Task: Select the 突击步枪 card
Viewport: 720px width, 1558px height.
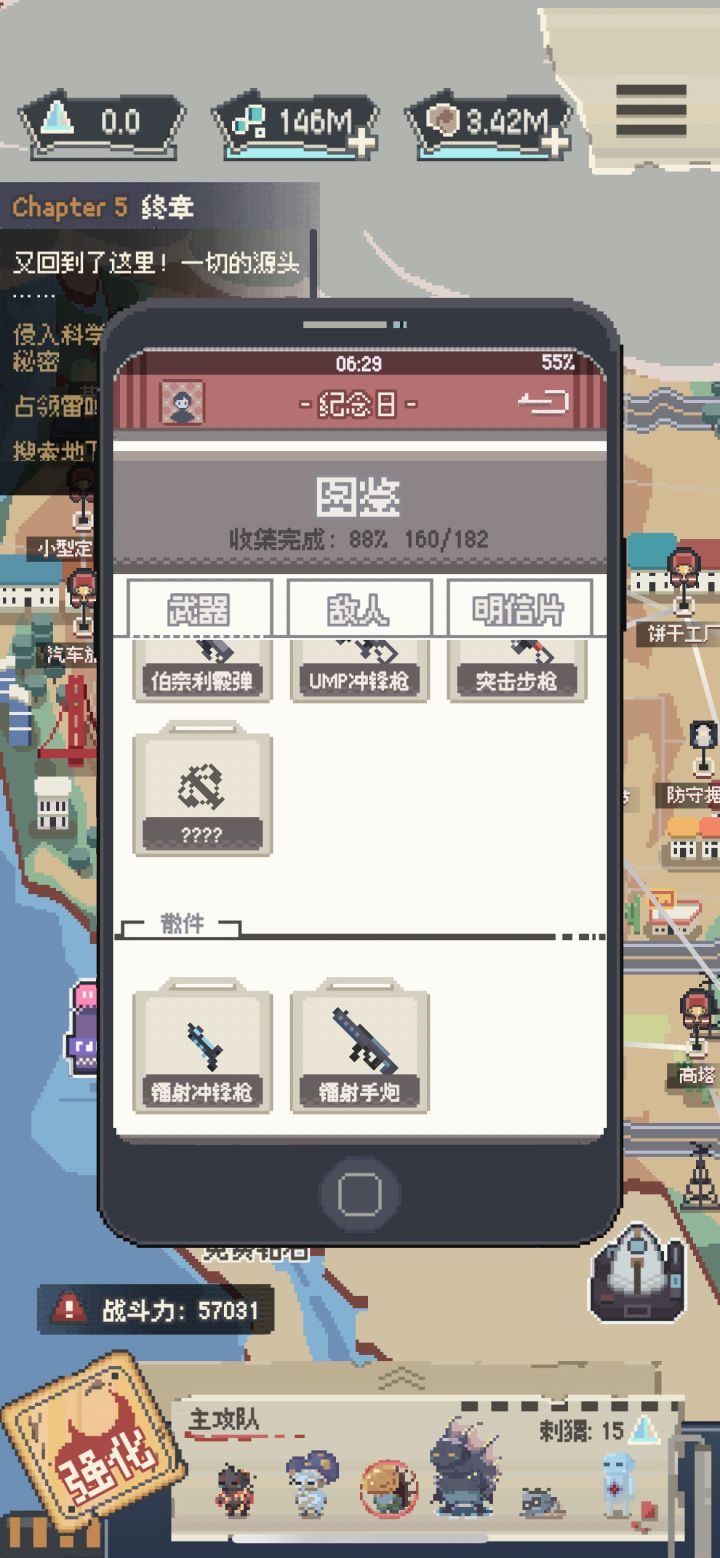Action: pos(516,670)
